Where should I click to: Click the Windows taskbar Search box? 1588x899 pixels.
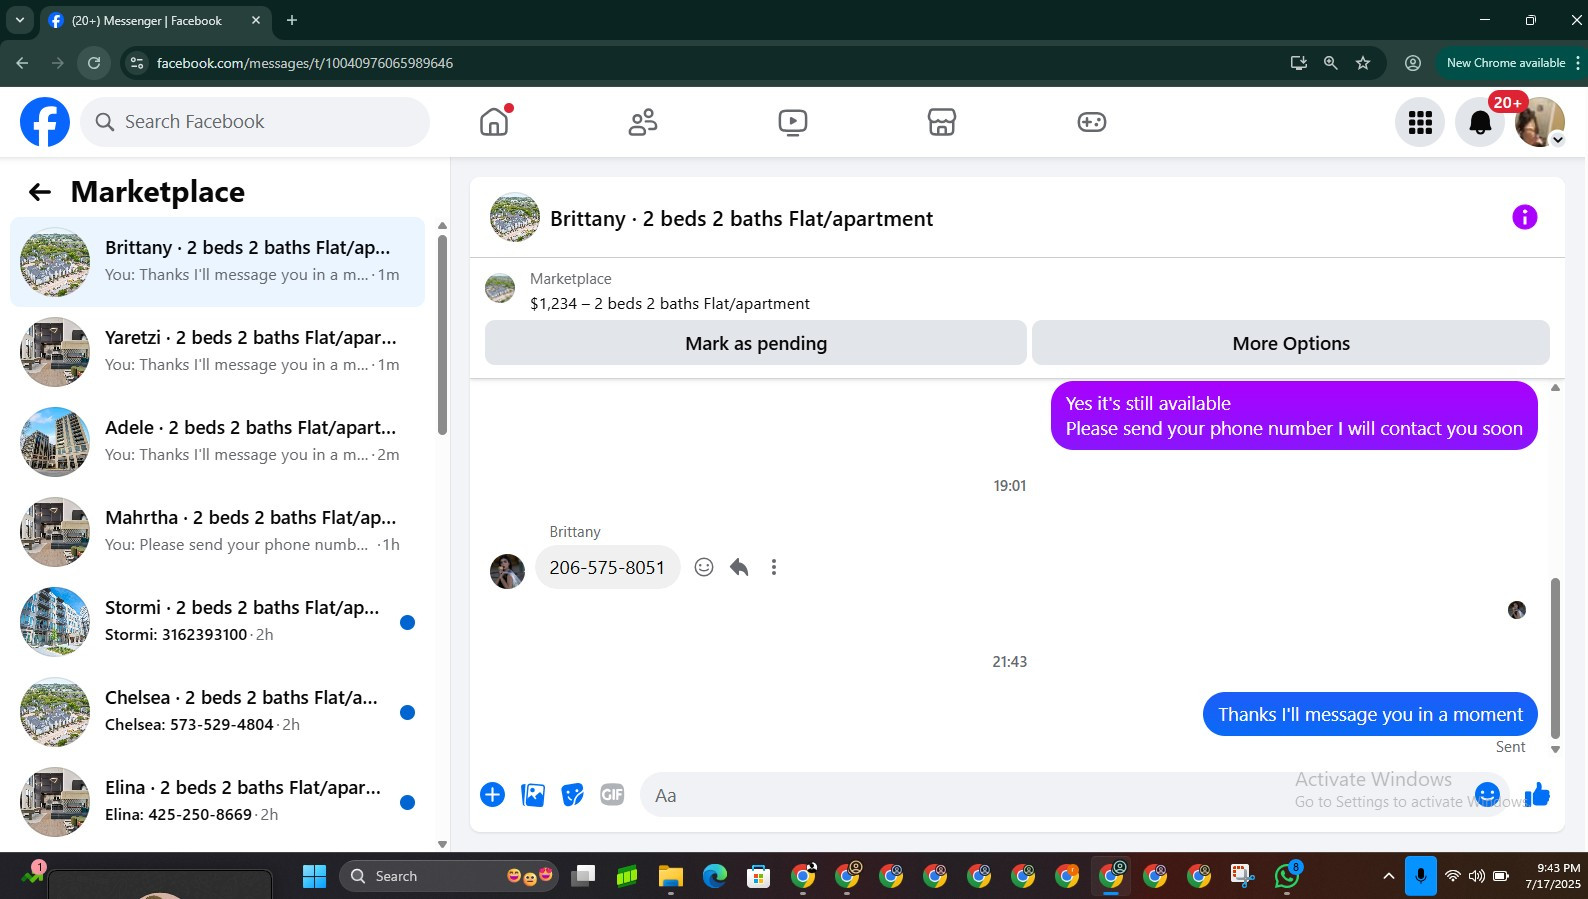448,876
